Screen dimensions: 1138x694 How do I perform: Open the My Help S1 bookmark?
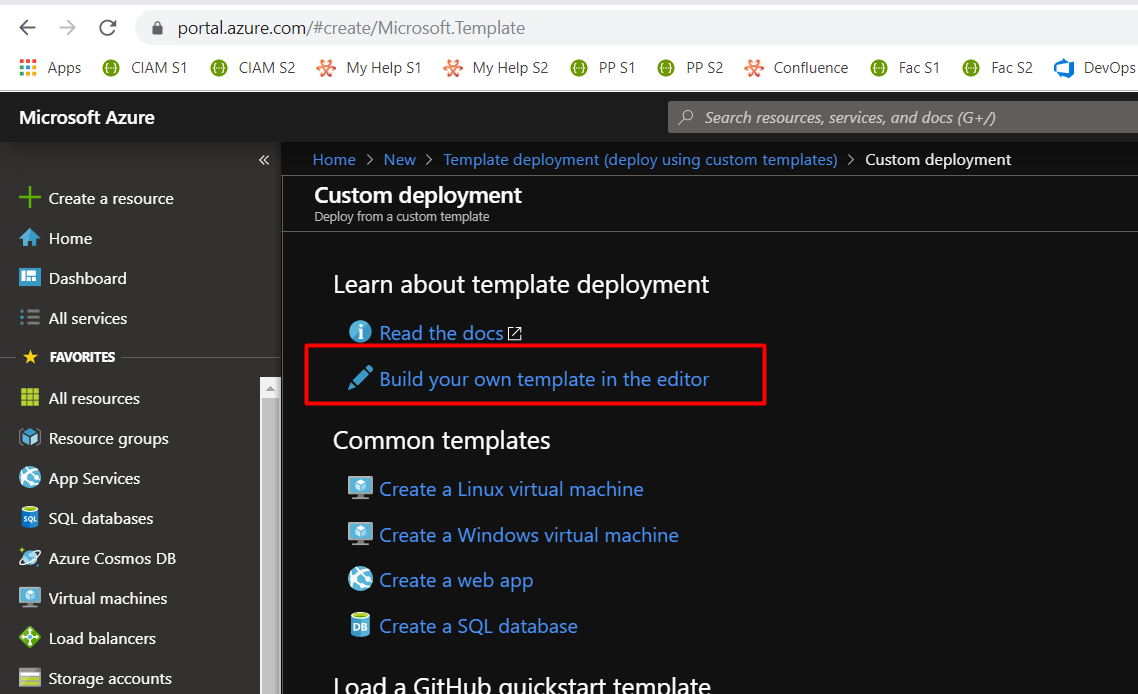pyautogui.click(x=369, y=68)
